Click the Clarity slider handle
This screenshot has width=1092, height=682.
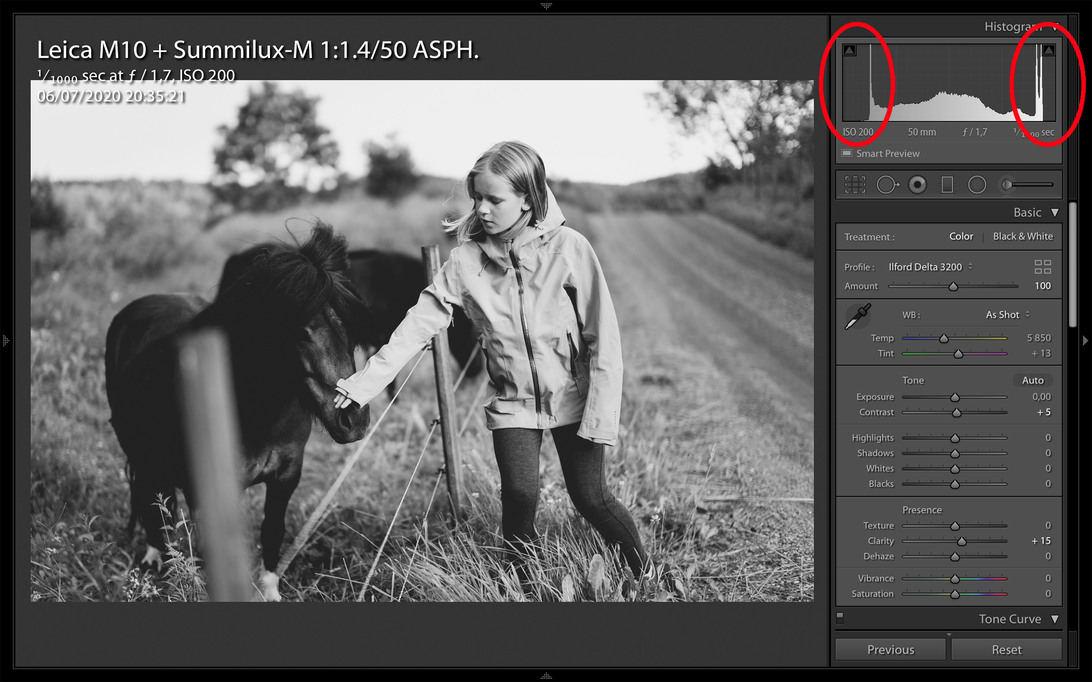coord(962,542)
